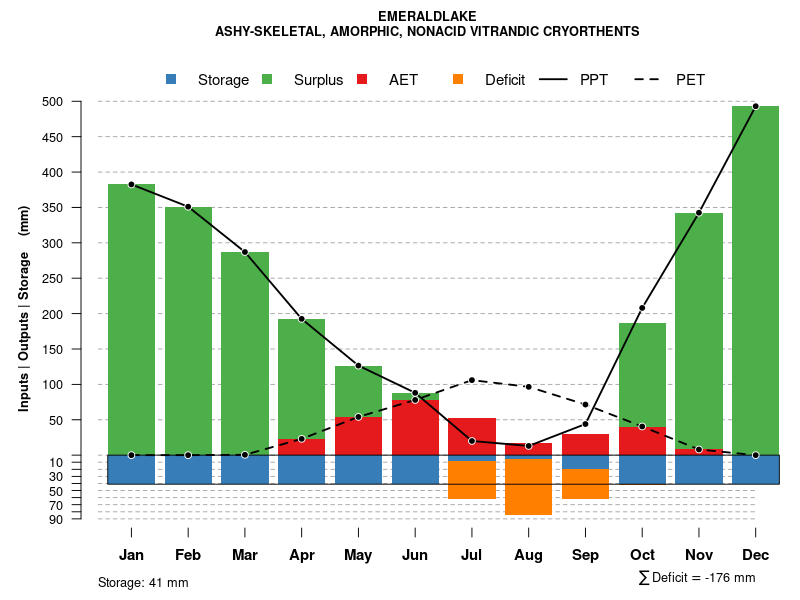Click the EMERALDLAKE chart title
This screenshot has height=600, width=800.
(x=427, y=16)
